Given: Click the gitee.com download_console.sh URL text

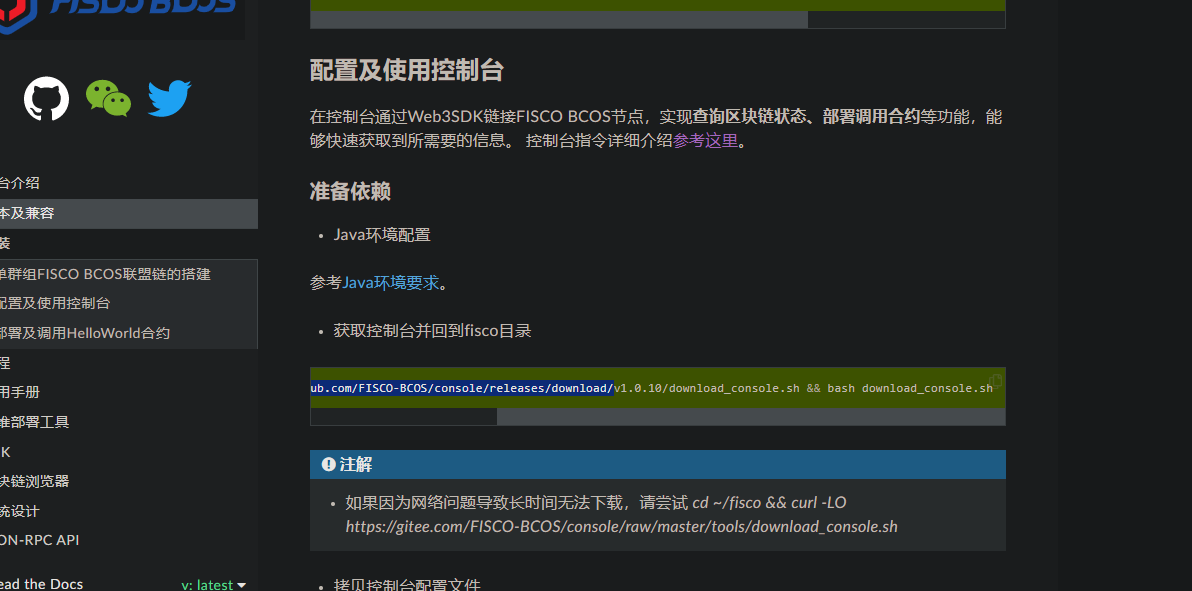Looking at the screenshot, I should pyautogui.click(x=622, y=526).
